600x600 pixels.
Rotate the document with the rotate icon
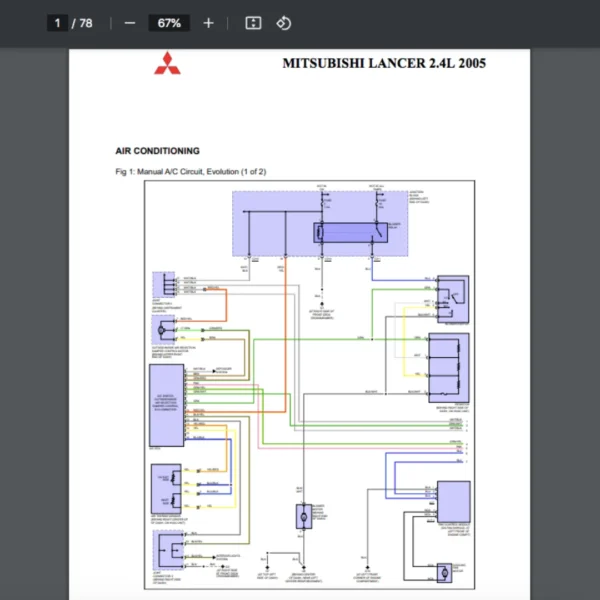(283, 22)
